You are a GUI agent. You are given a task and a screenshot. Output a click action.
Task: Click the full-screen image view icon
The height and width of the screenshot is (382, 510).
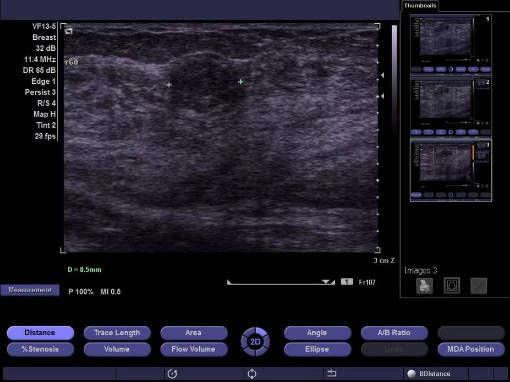click(452, 286)
